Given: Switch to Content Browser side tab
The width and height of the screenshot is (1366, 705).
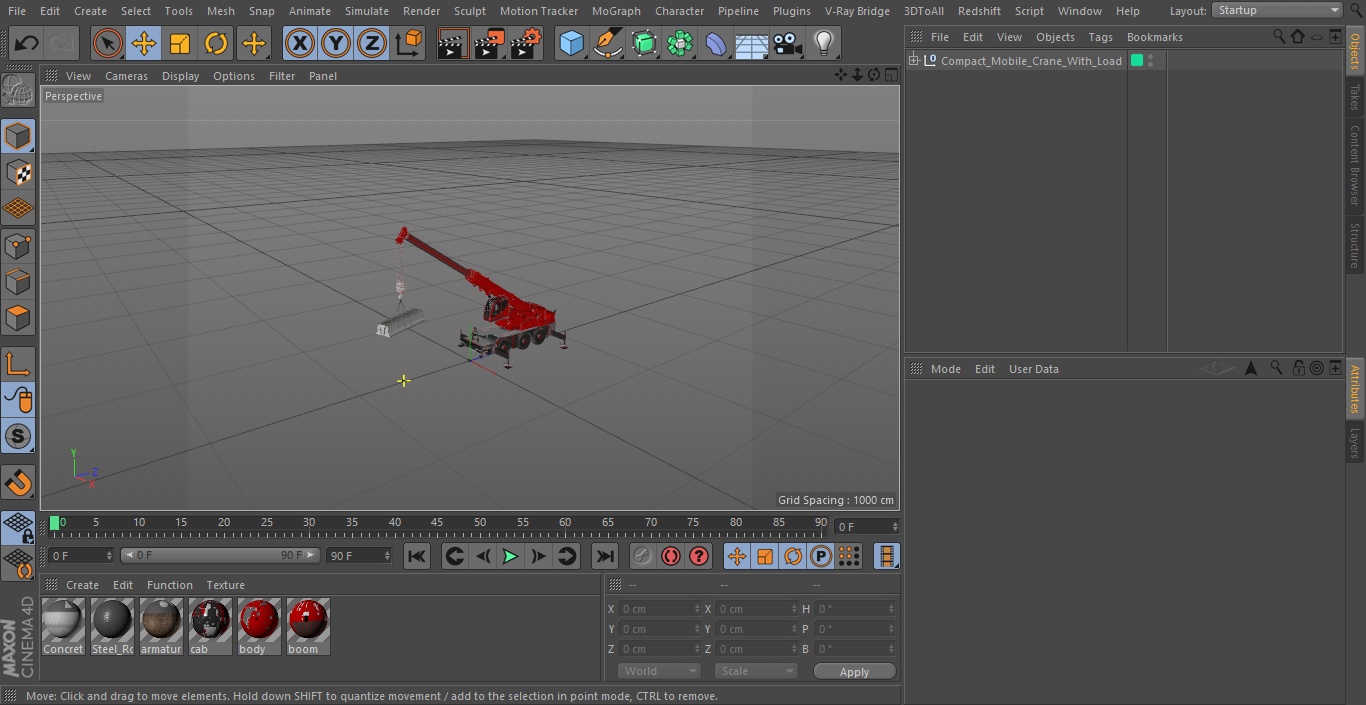Looking at the screenshot, I should [x=1355, y=165].
